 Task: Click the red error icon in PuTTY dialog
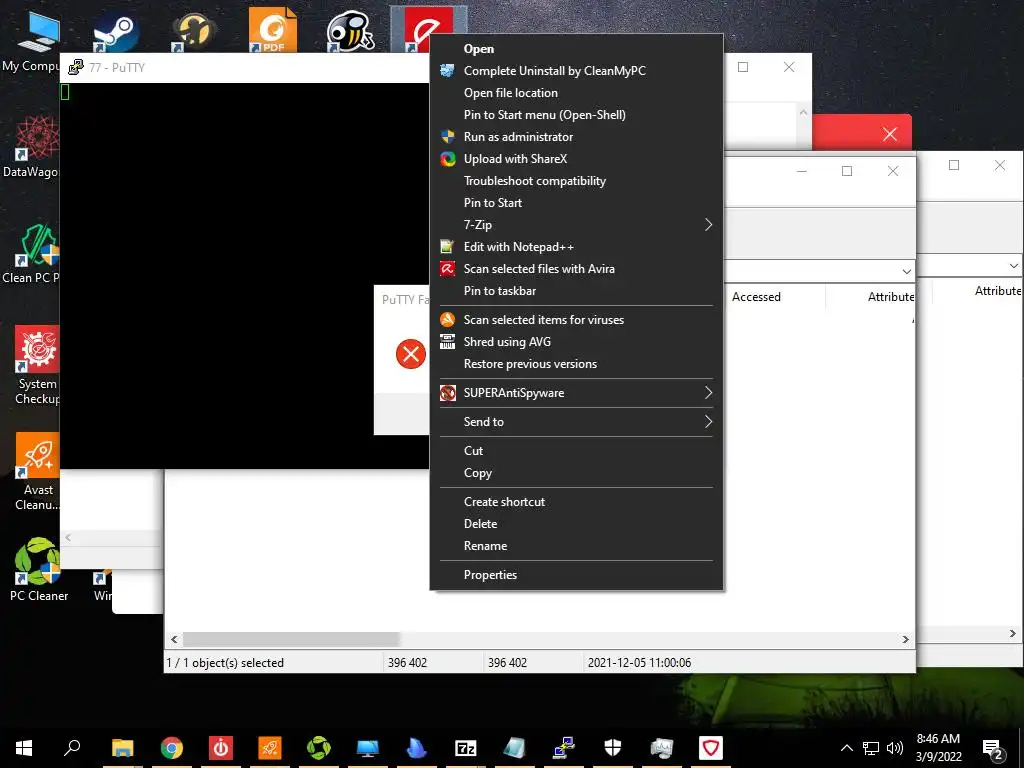point(411,354)
